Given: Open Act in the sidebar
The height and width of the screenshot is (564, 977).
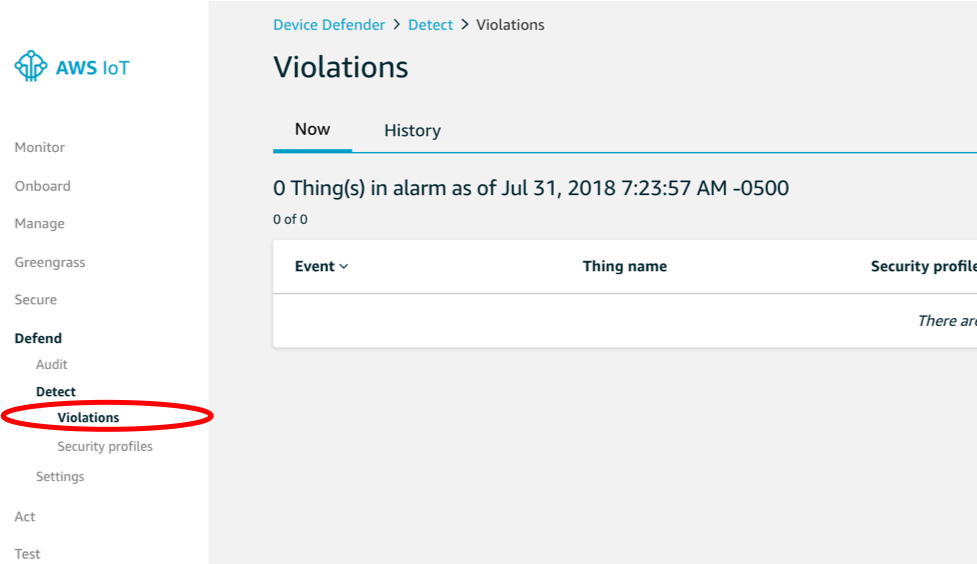Looking at the screenshot, I should click(x=25, y=517).
